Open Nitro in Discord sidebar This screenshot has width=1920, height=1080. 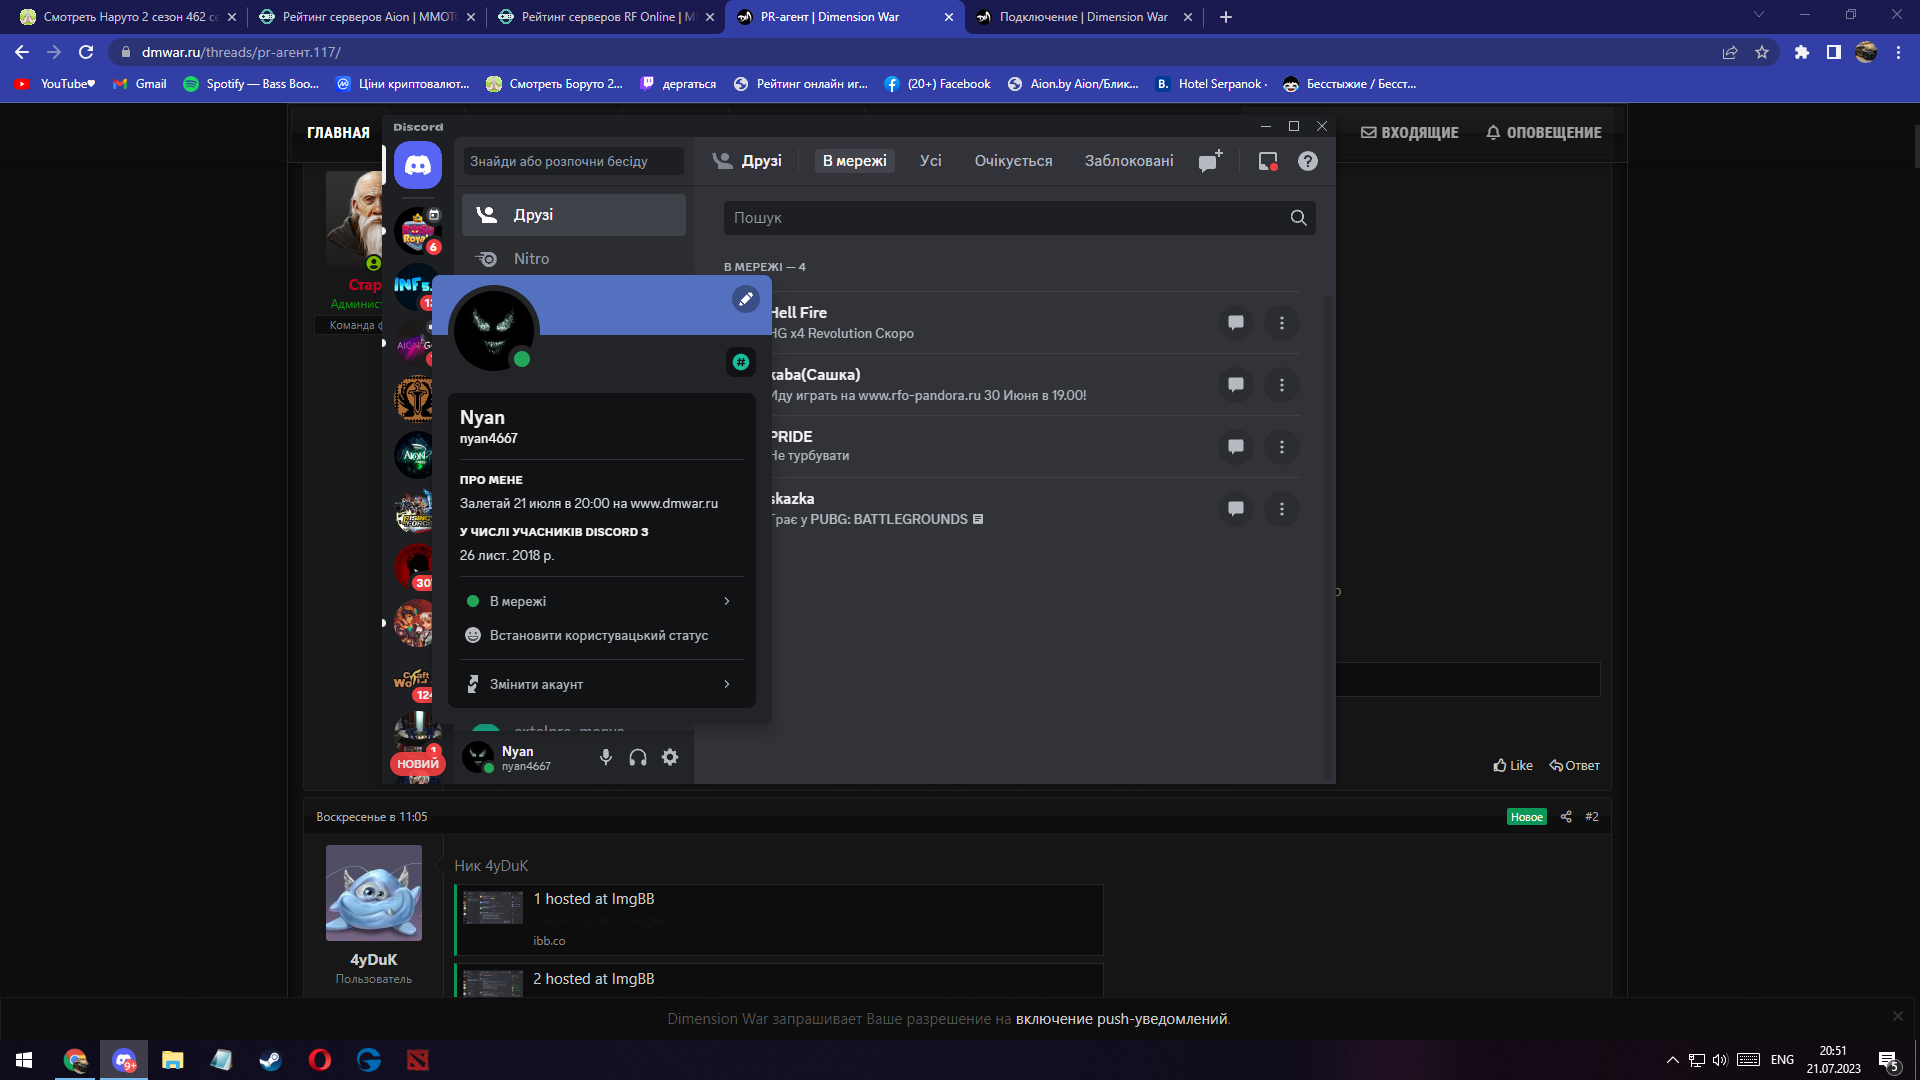(x=574, y=259)
